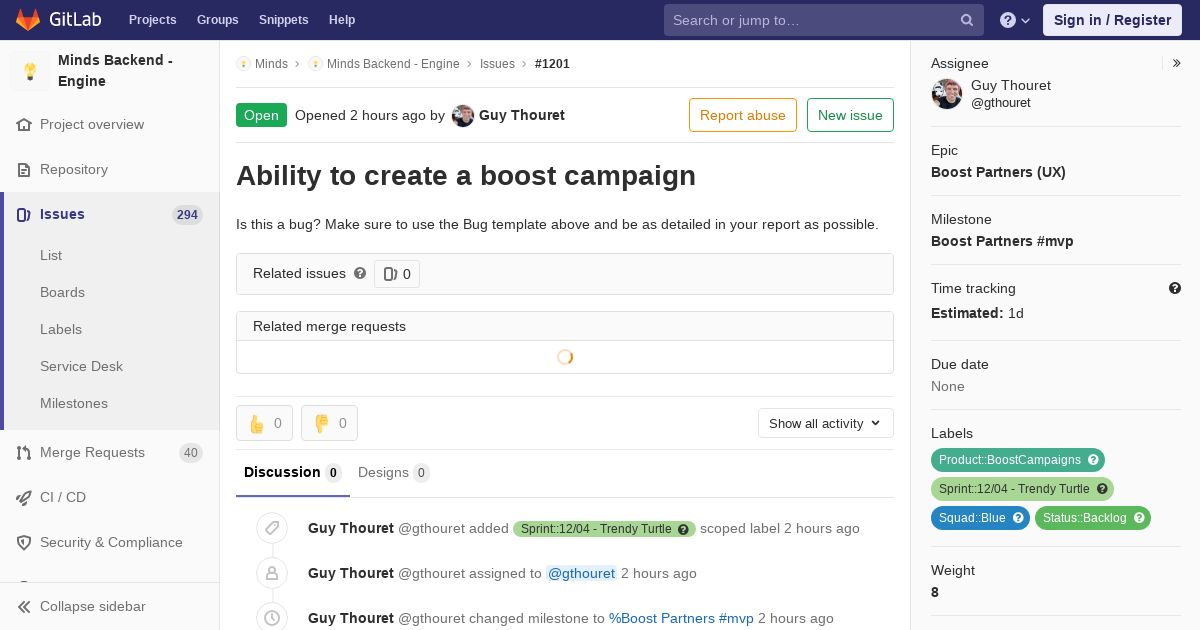The width and height of the screenshot is (1200, 630).
Task: Open the Issues List sidebar item
Action: [51, 255]
